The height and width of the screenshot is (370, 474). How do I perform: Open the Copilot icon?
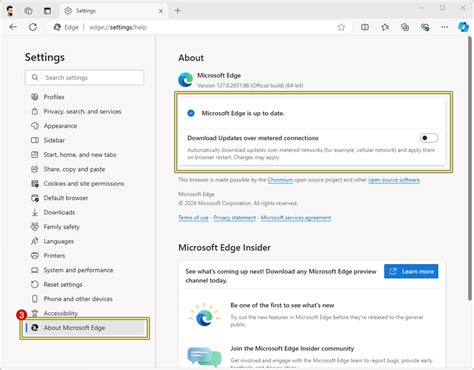pos(463,27)
